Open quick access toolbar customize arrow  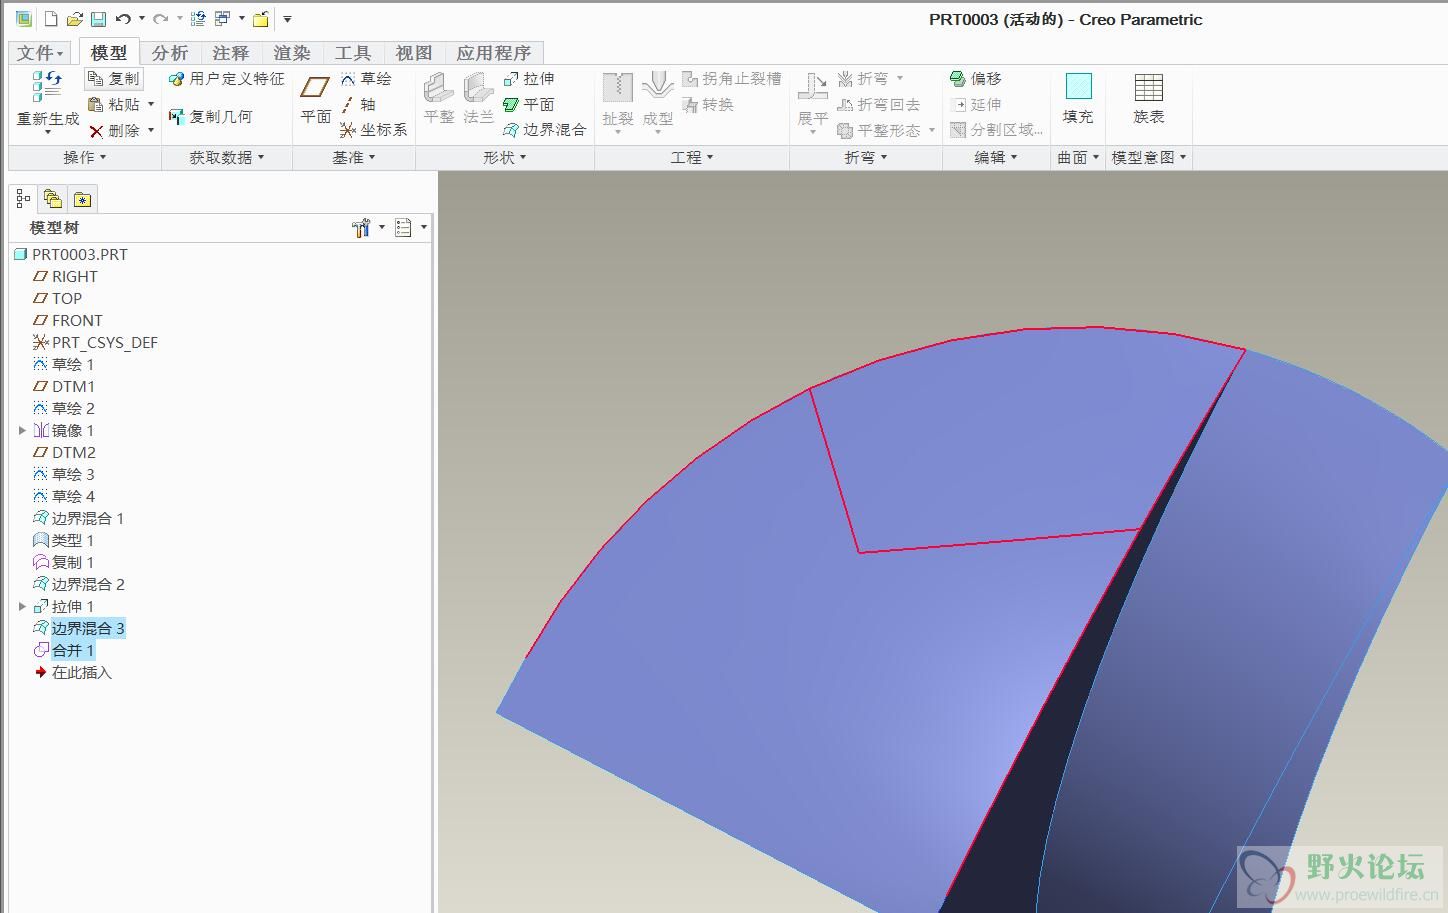(x=287, y=19)
